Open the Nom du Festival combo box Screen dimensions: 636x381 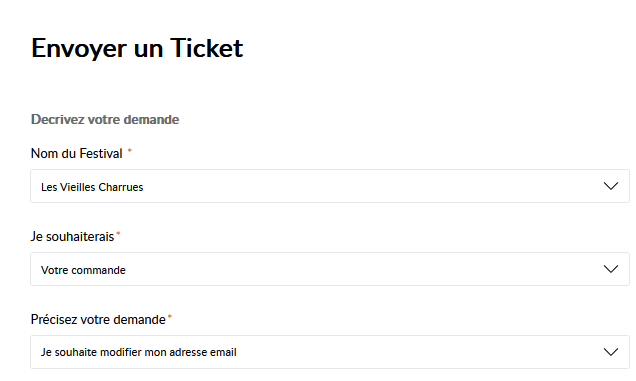pos(330,186)
